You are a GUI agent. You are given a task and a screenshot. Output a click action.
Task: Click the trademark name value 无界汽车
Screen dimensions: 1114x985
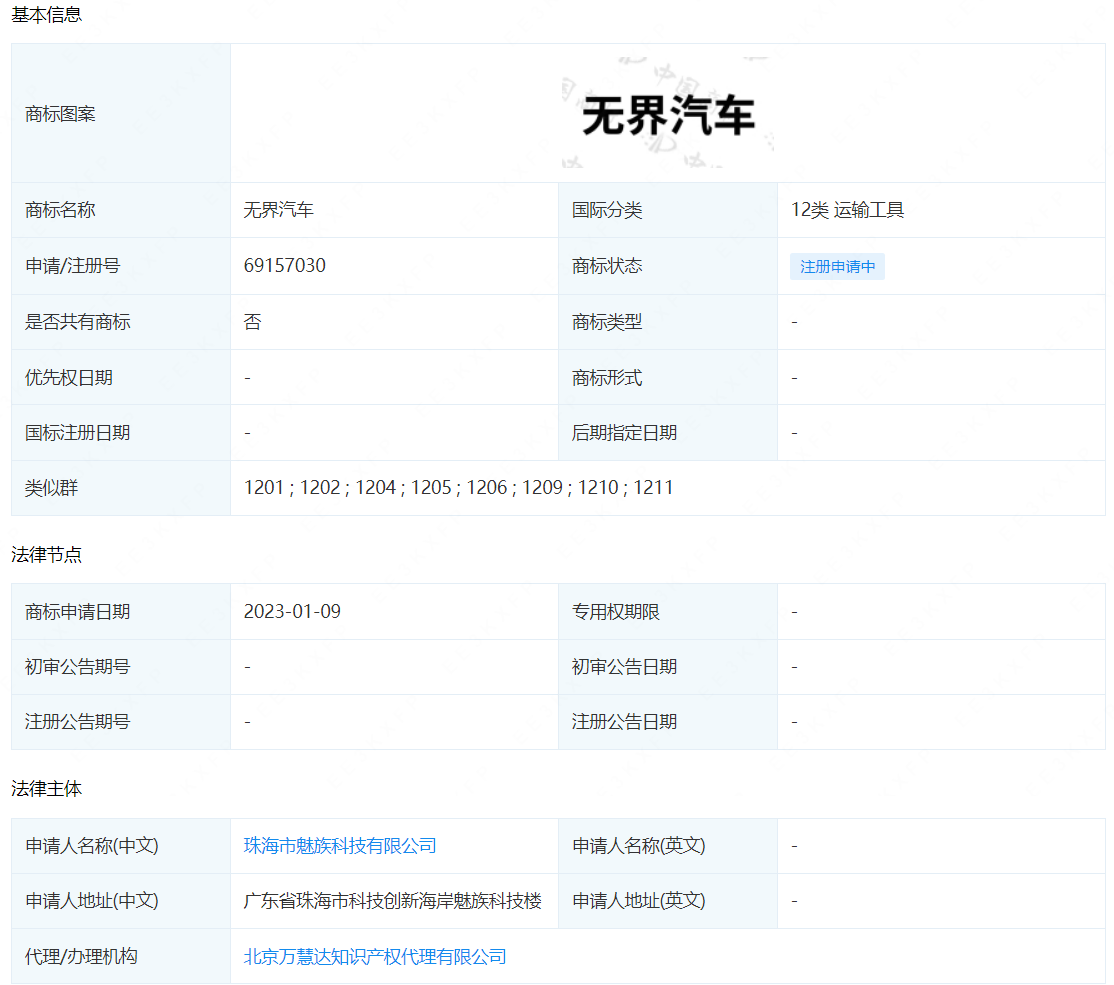pos(279,210)
